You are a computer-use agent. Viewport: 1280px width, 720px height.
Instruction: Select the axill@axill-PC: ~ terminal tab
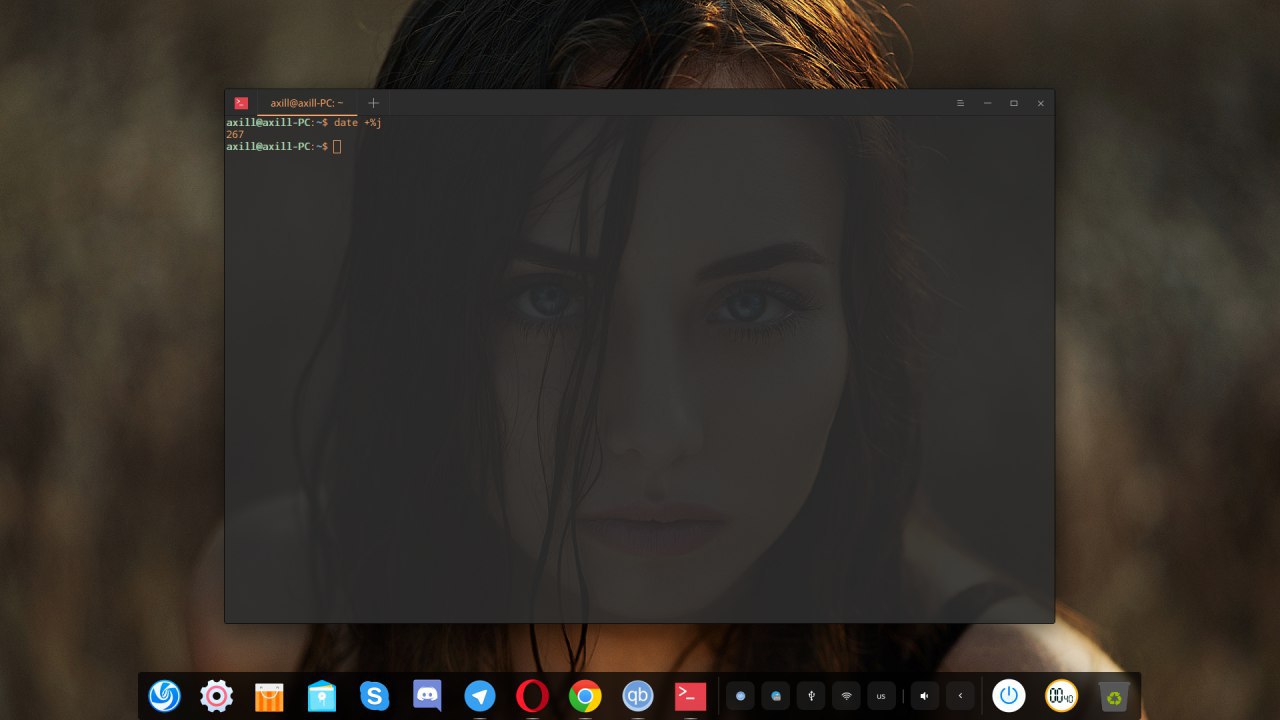307,103
